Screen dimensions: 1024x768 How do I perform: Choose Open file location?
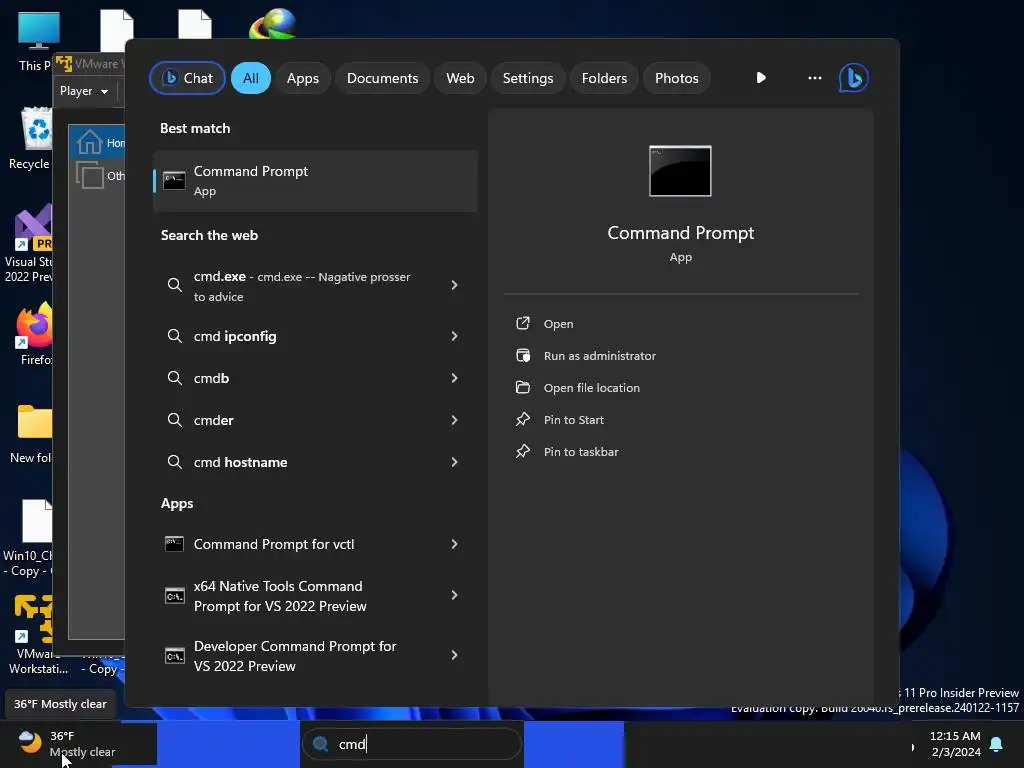pyautogui.click(x=592, y=387)
